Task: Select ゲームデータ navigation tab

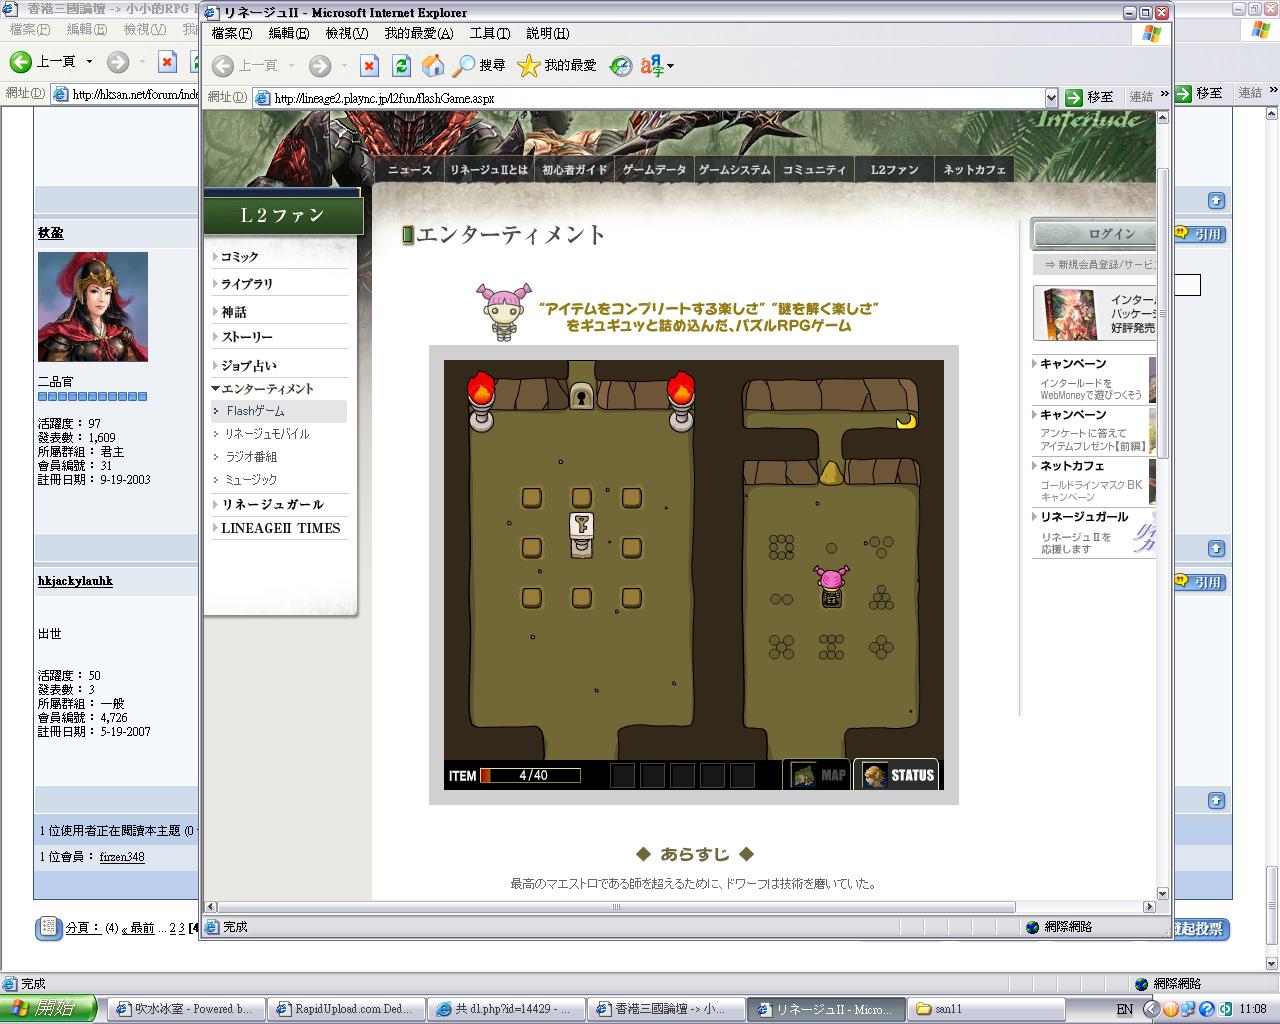Action: click(x=654, y=170)
